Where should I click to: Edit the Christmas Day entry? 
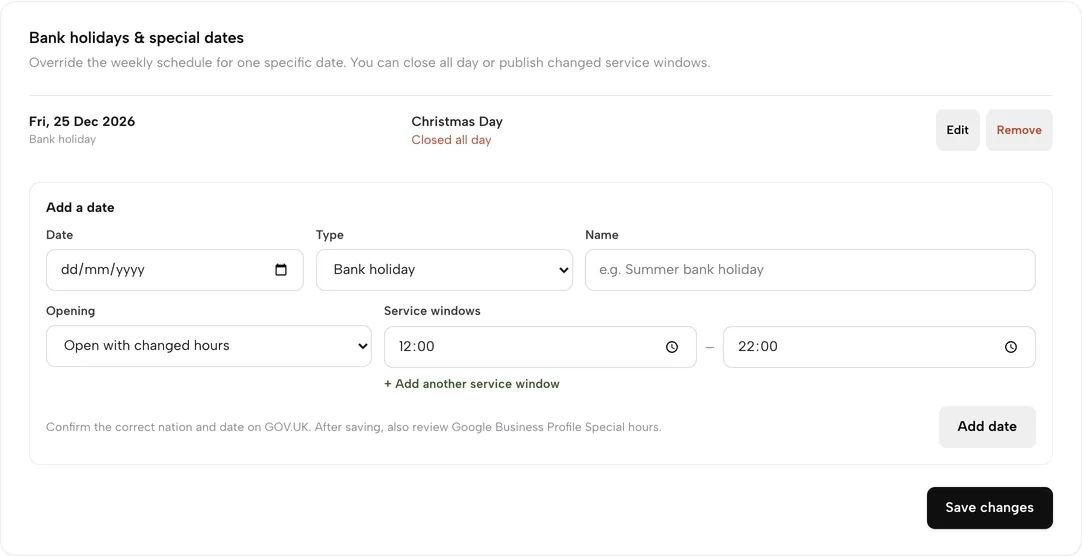pos(958,130)
